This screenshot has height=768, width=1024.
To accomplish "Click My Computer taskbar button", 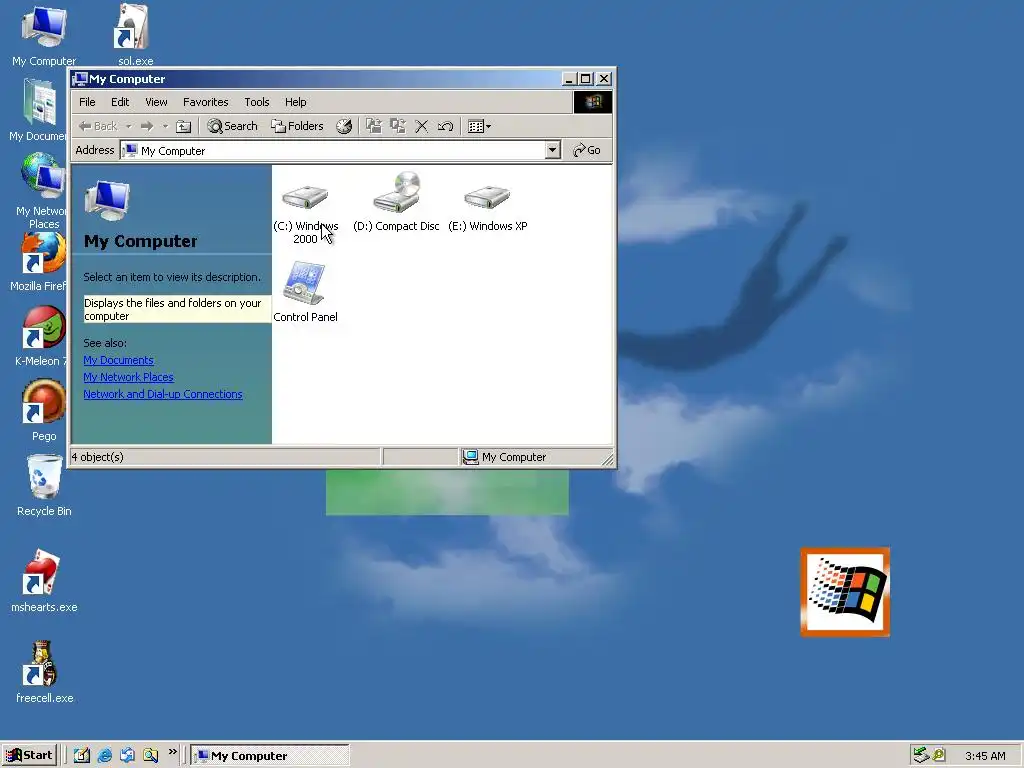I will pos(270,756).
